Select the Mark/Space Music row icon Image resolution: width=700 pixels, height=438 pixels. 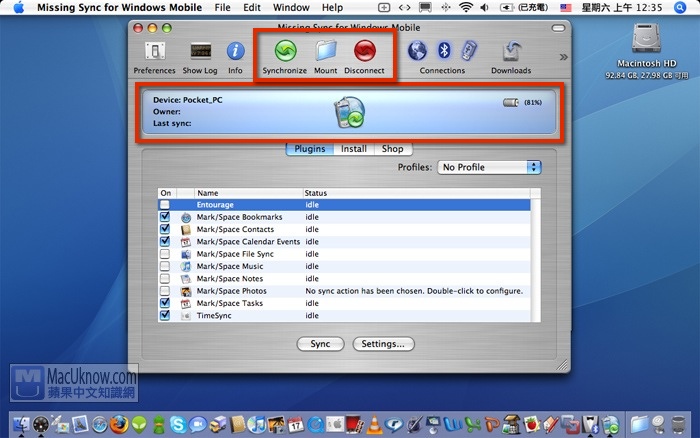(186, 267)
